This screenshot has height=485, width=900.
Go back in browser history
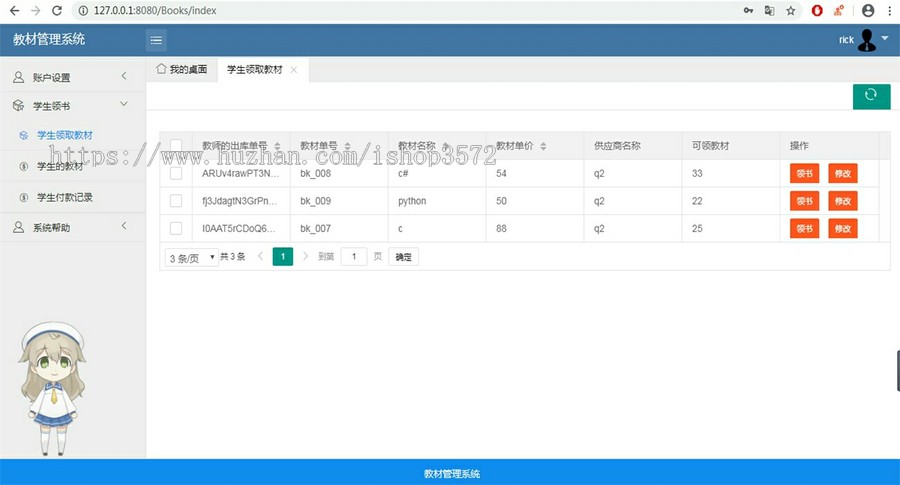15,10
